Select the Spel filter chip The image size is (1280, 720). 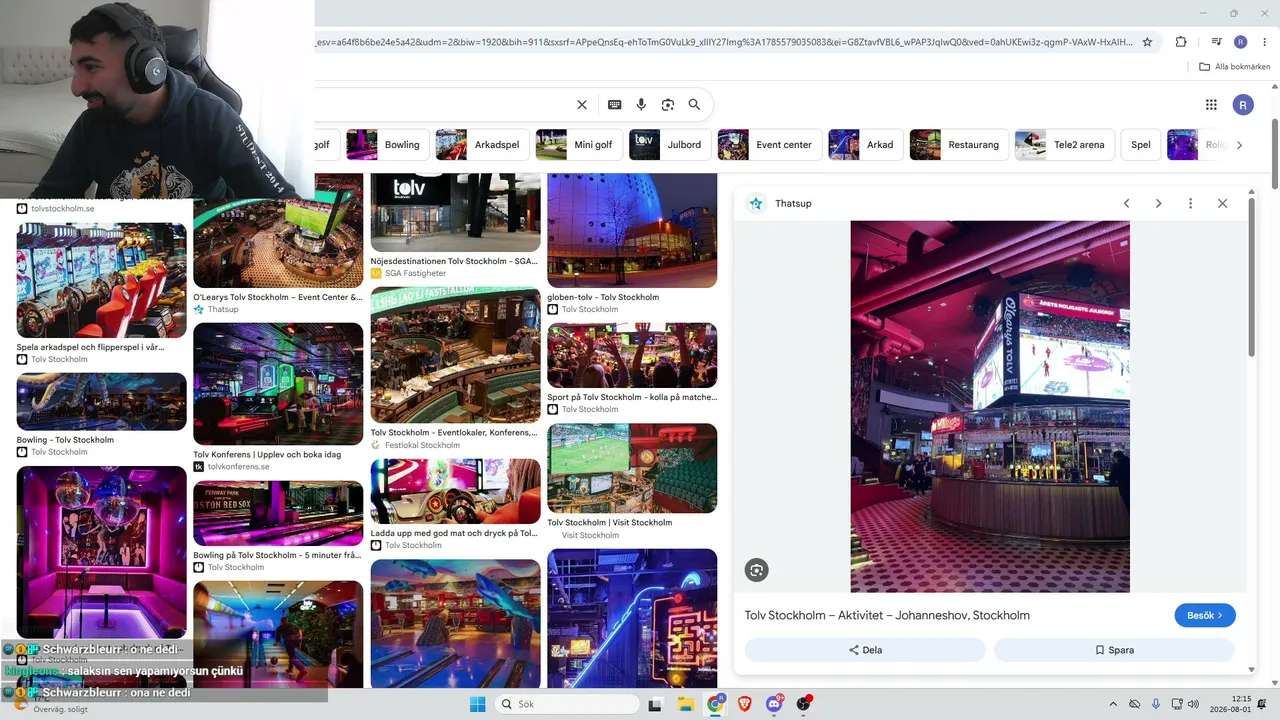(x=1141, y=145)
